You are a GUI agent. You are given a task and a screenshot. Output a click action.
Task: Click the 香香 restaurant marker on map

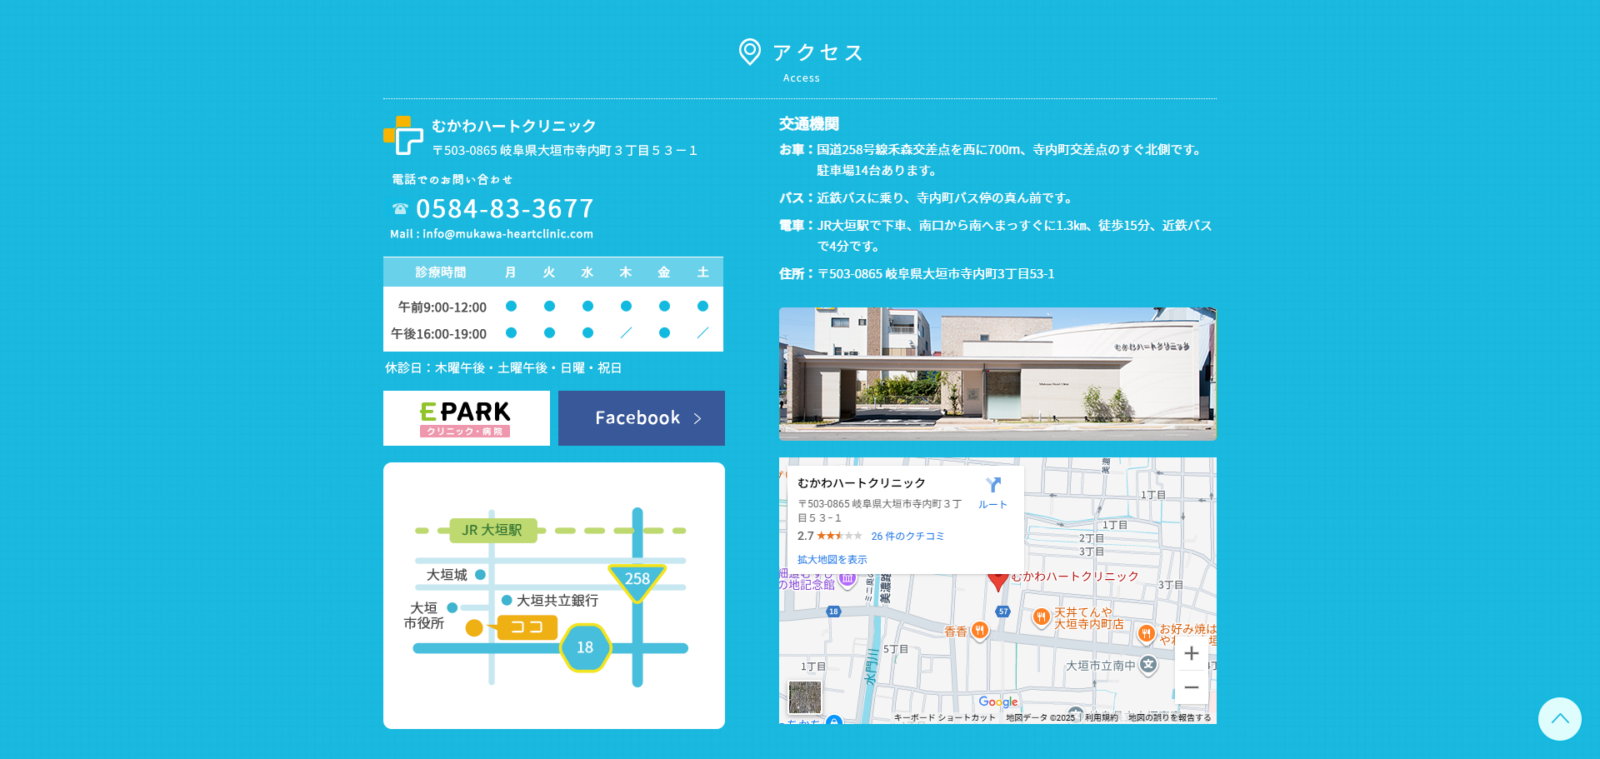pos(980,630)
